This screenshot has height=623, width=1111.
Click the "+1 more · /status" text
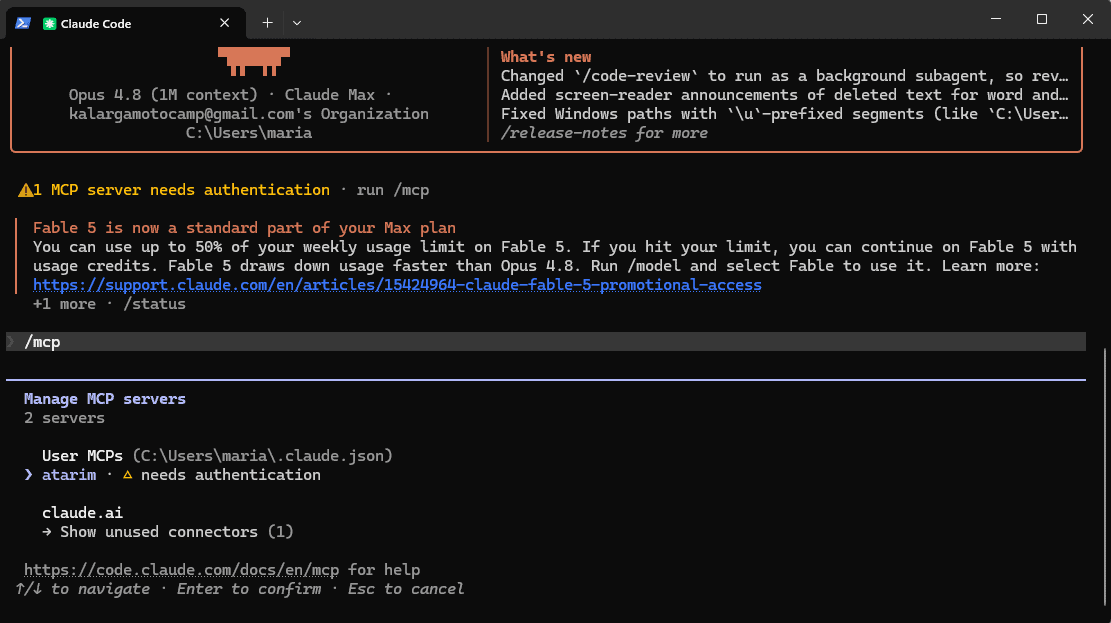pos(109,304)
